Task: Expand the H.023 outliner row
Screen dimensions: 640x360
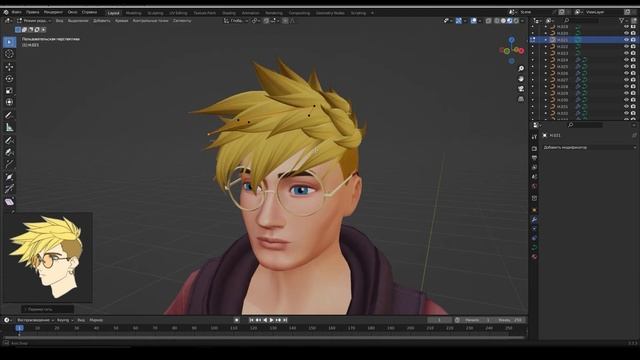Action: tap(546, 53)
